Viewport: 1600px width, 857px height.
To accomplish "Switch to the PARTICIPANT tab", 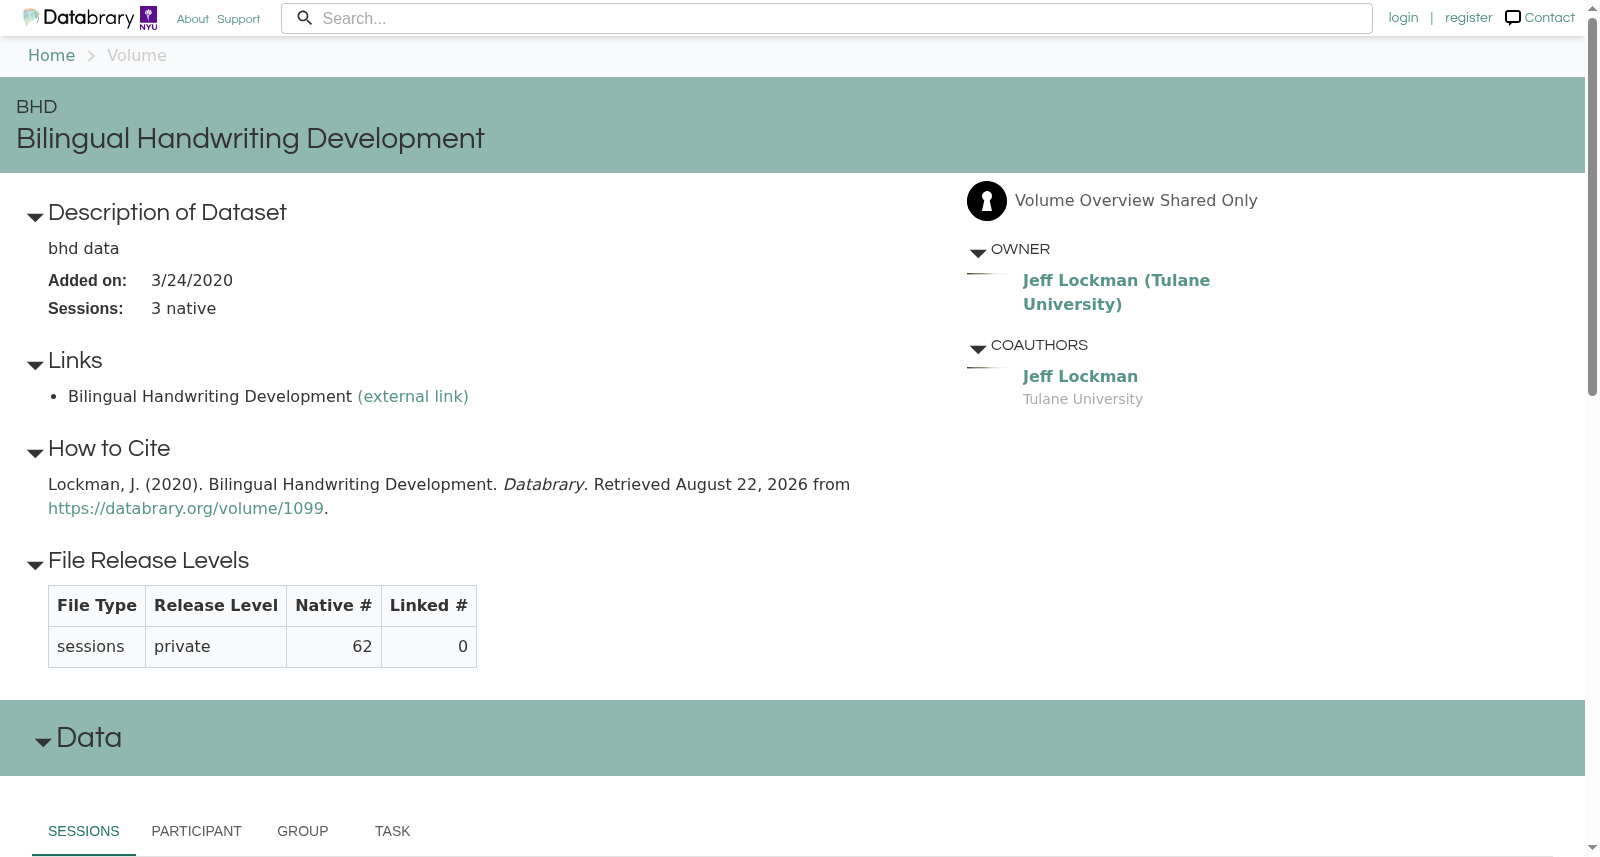I will 197,831.
